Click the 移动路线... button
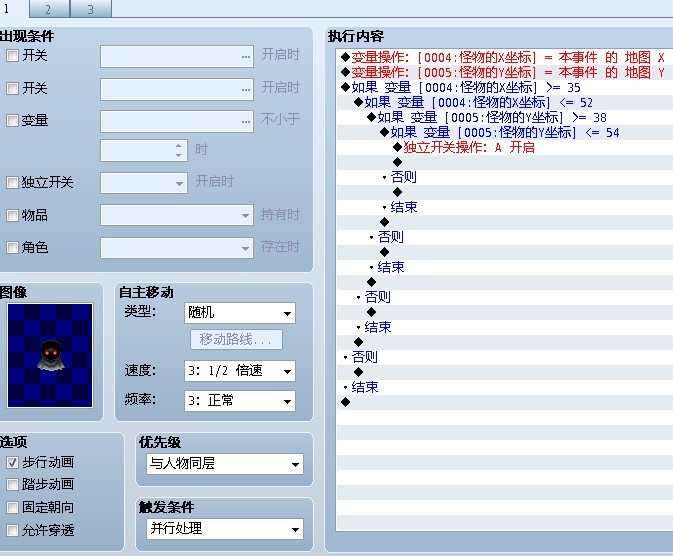Image resolution: width=673 pixels, height=556 pixels. 236,340
